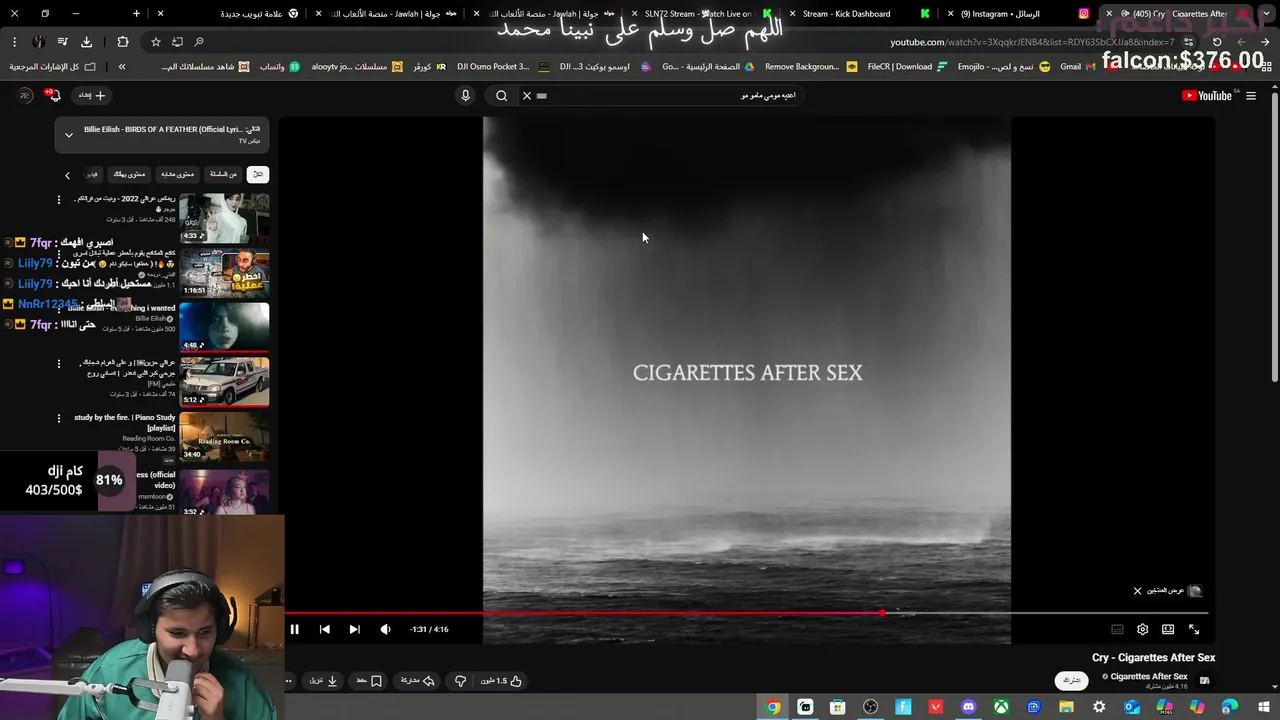This screenshot has width=1280, height=720.
Task: Enter fullscreen mode in player
Action: tap(1194, 629)
